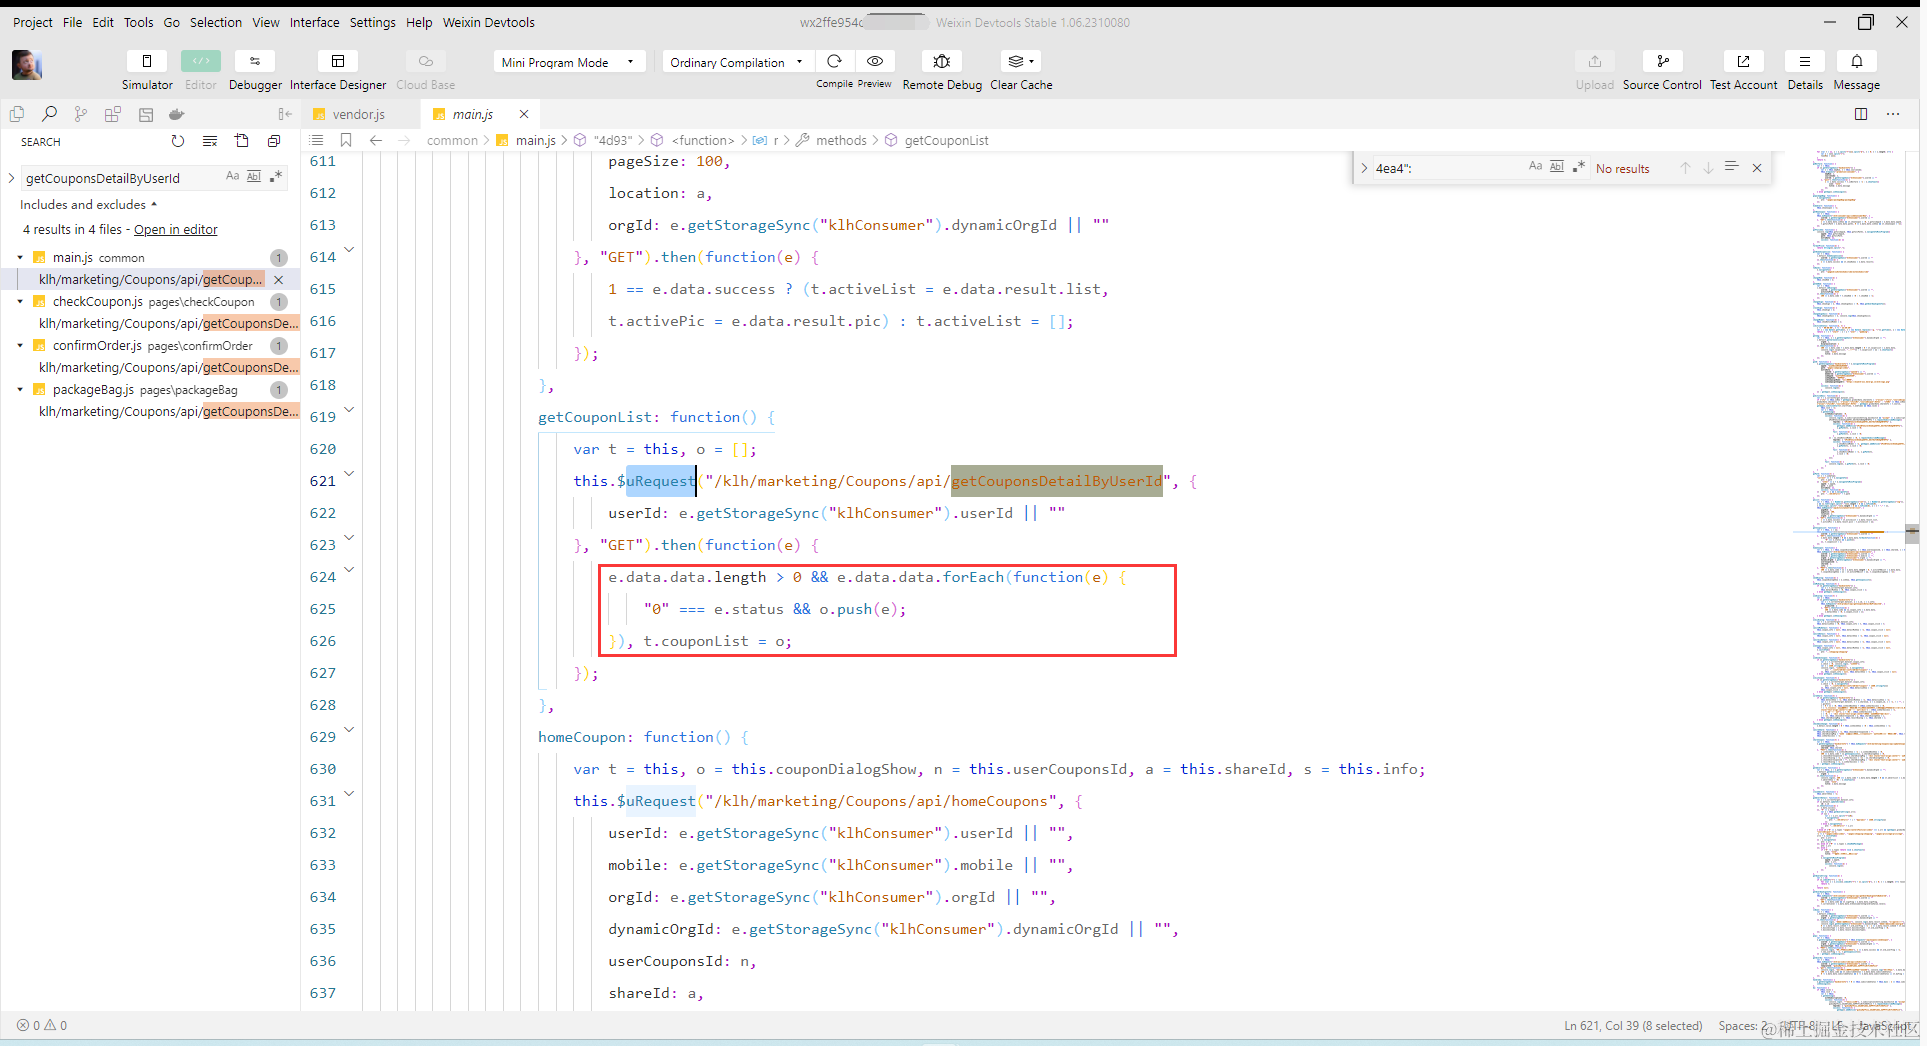
Task: Open the Extensions sidebar icon
Action: tap(113, 114)
